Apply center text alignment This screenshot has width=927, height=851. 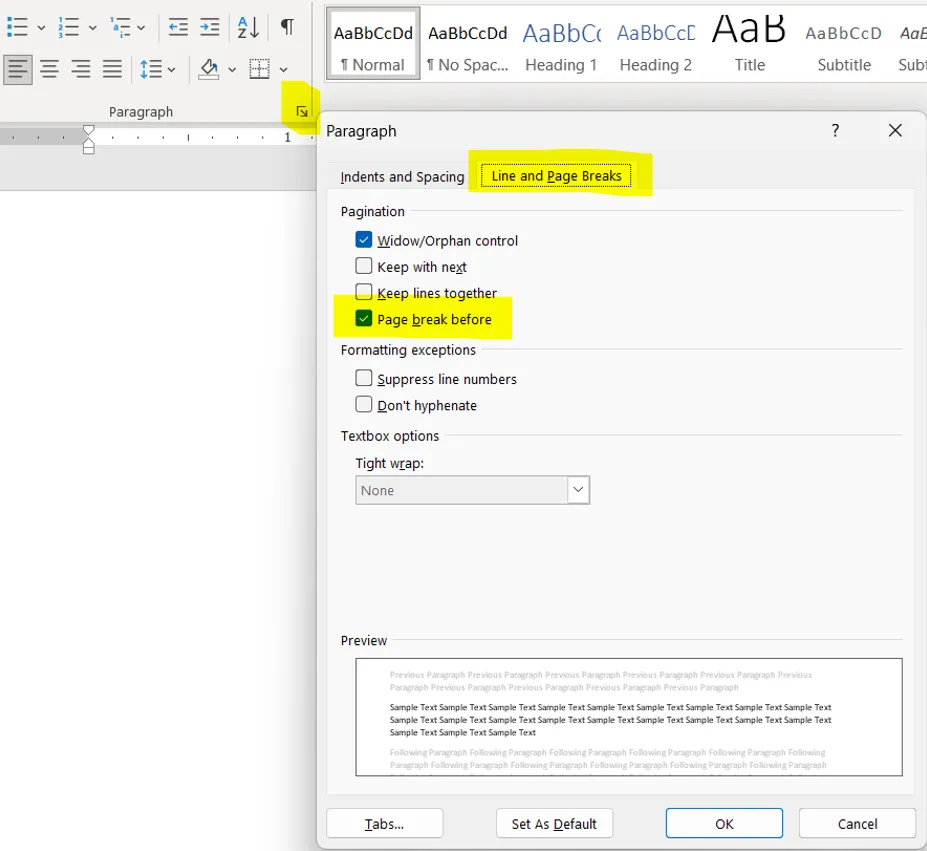(x=49, y=69)
